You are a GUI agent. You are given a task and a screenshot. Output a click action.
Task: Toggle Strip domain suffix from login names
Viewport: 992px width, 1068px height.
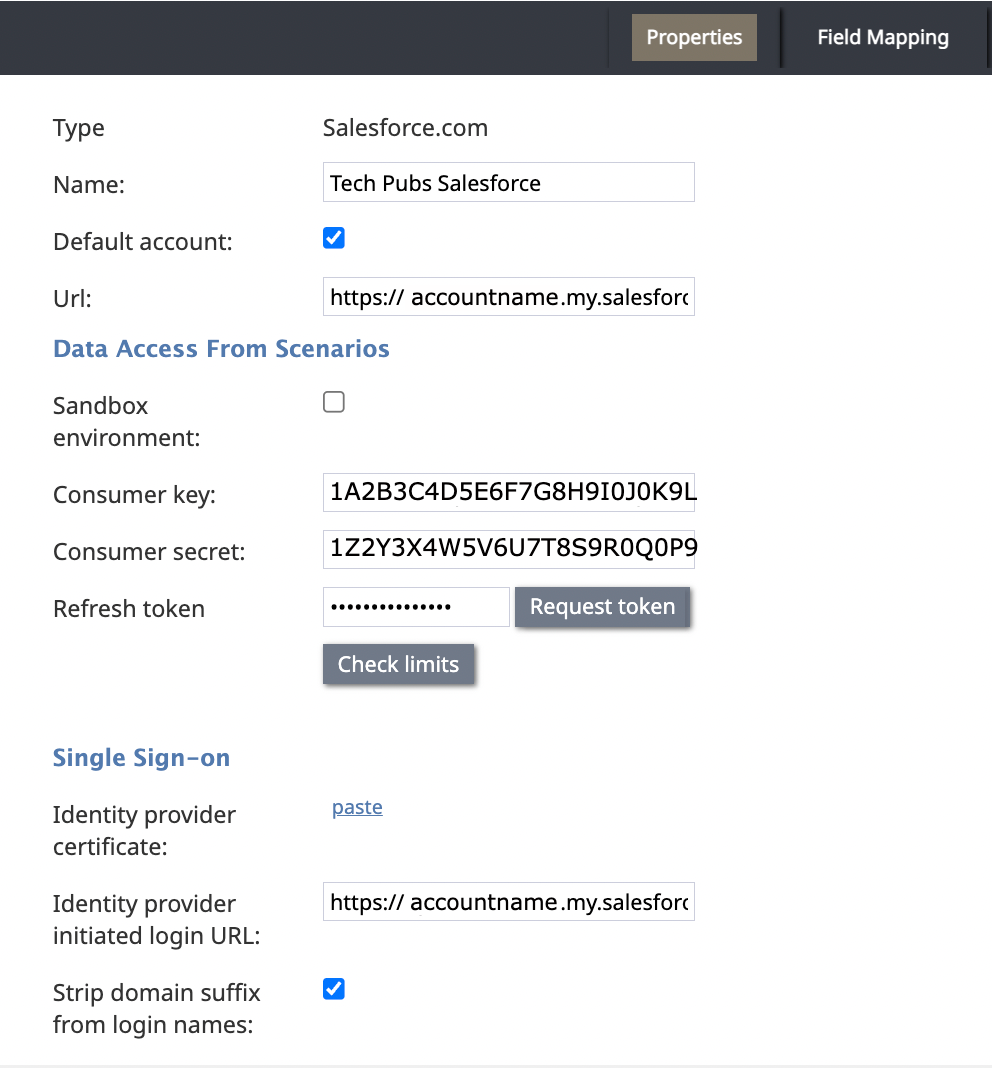pyautogui.click(x=334, y=989)
